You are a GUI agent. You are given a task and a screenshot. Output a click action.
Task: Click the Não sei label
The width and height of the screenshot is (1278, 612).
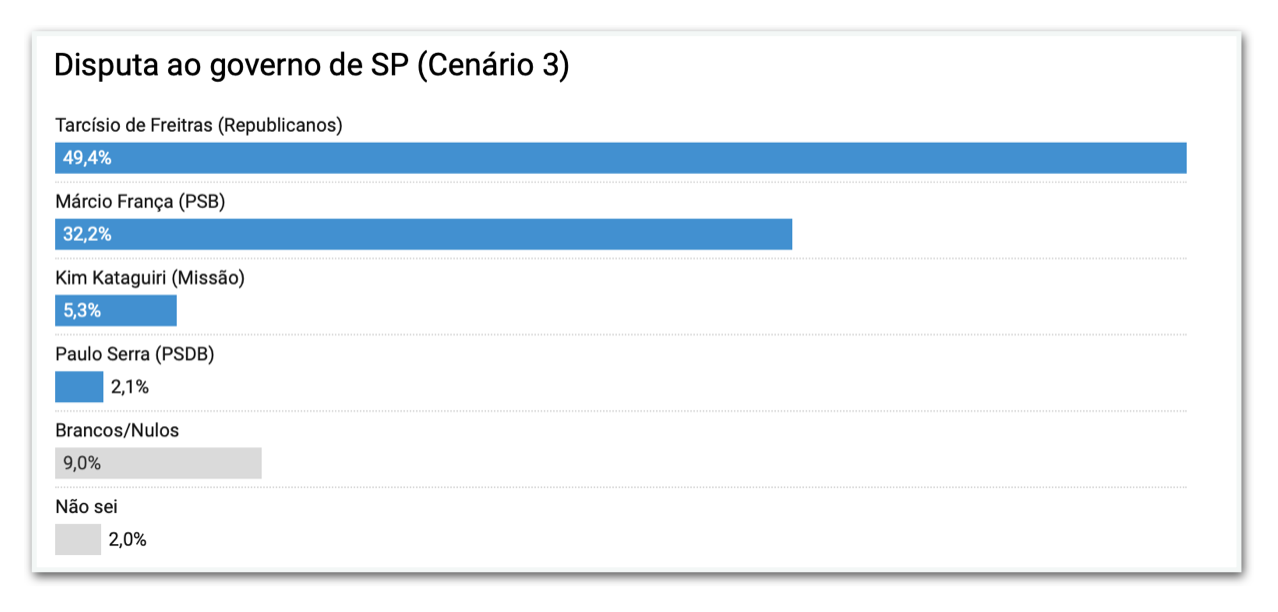pos(87,507)
